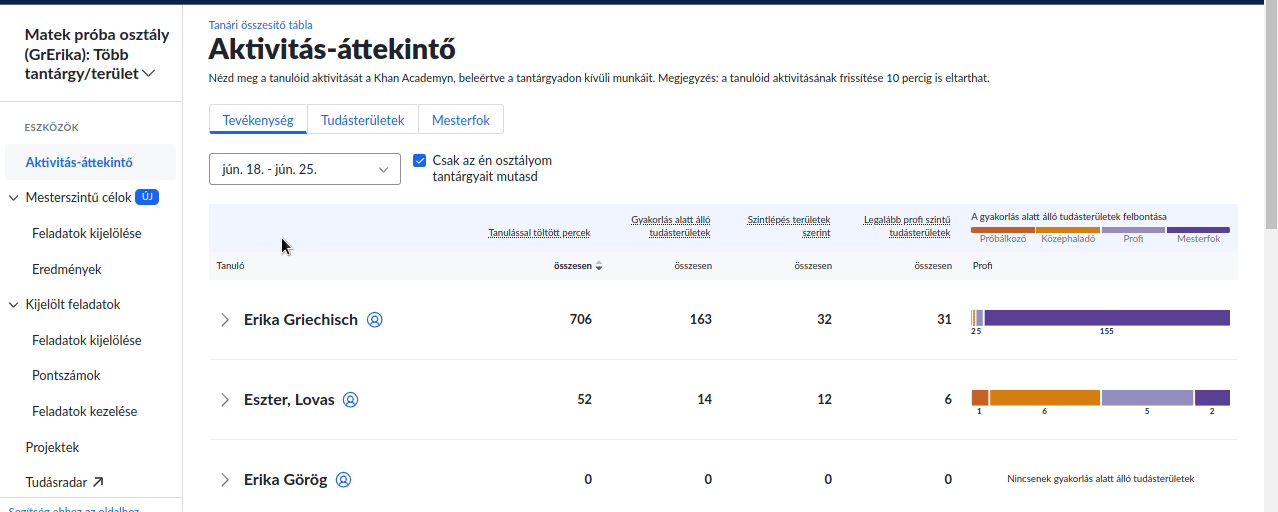
Task: Click Eszter, Lovas student name
Action: (289, 400)
